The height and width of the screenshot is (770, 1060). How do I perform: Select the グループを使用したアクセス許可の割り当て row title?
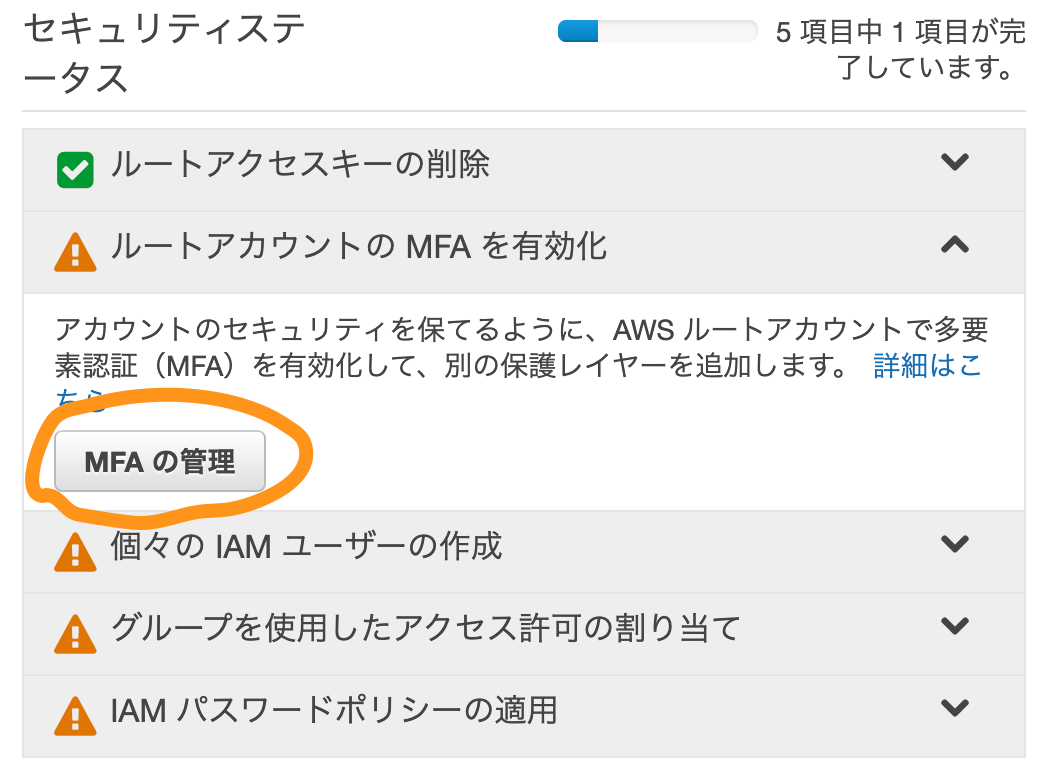click(426, 628)
